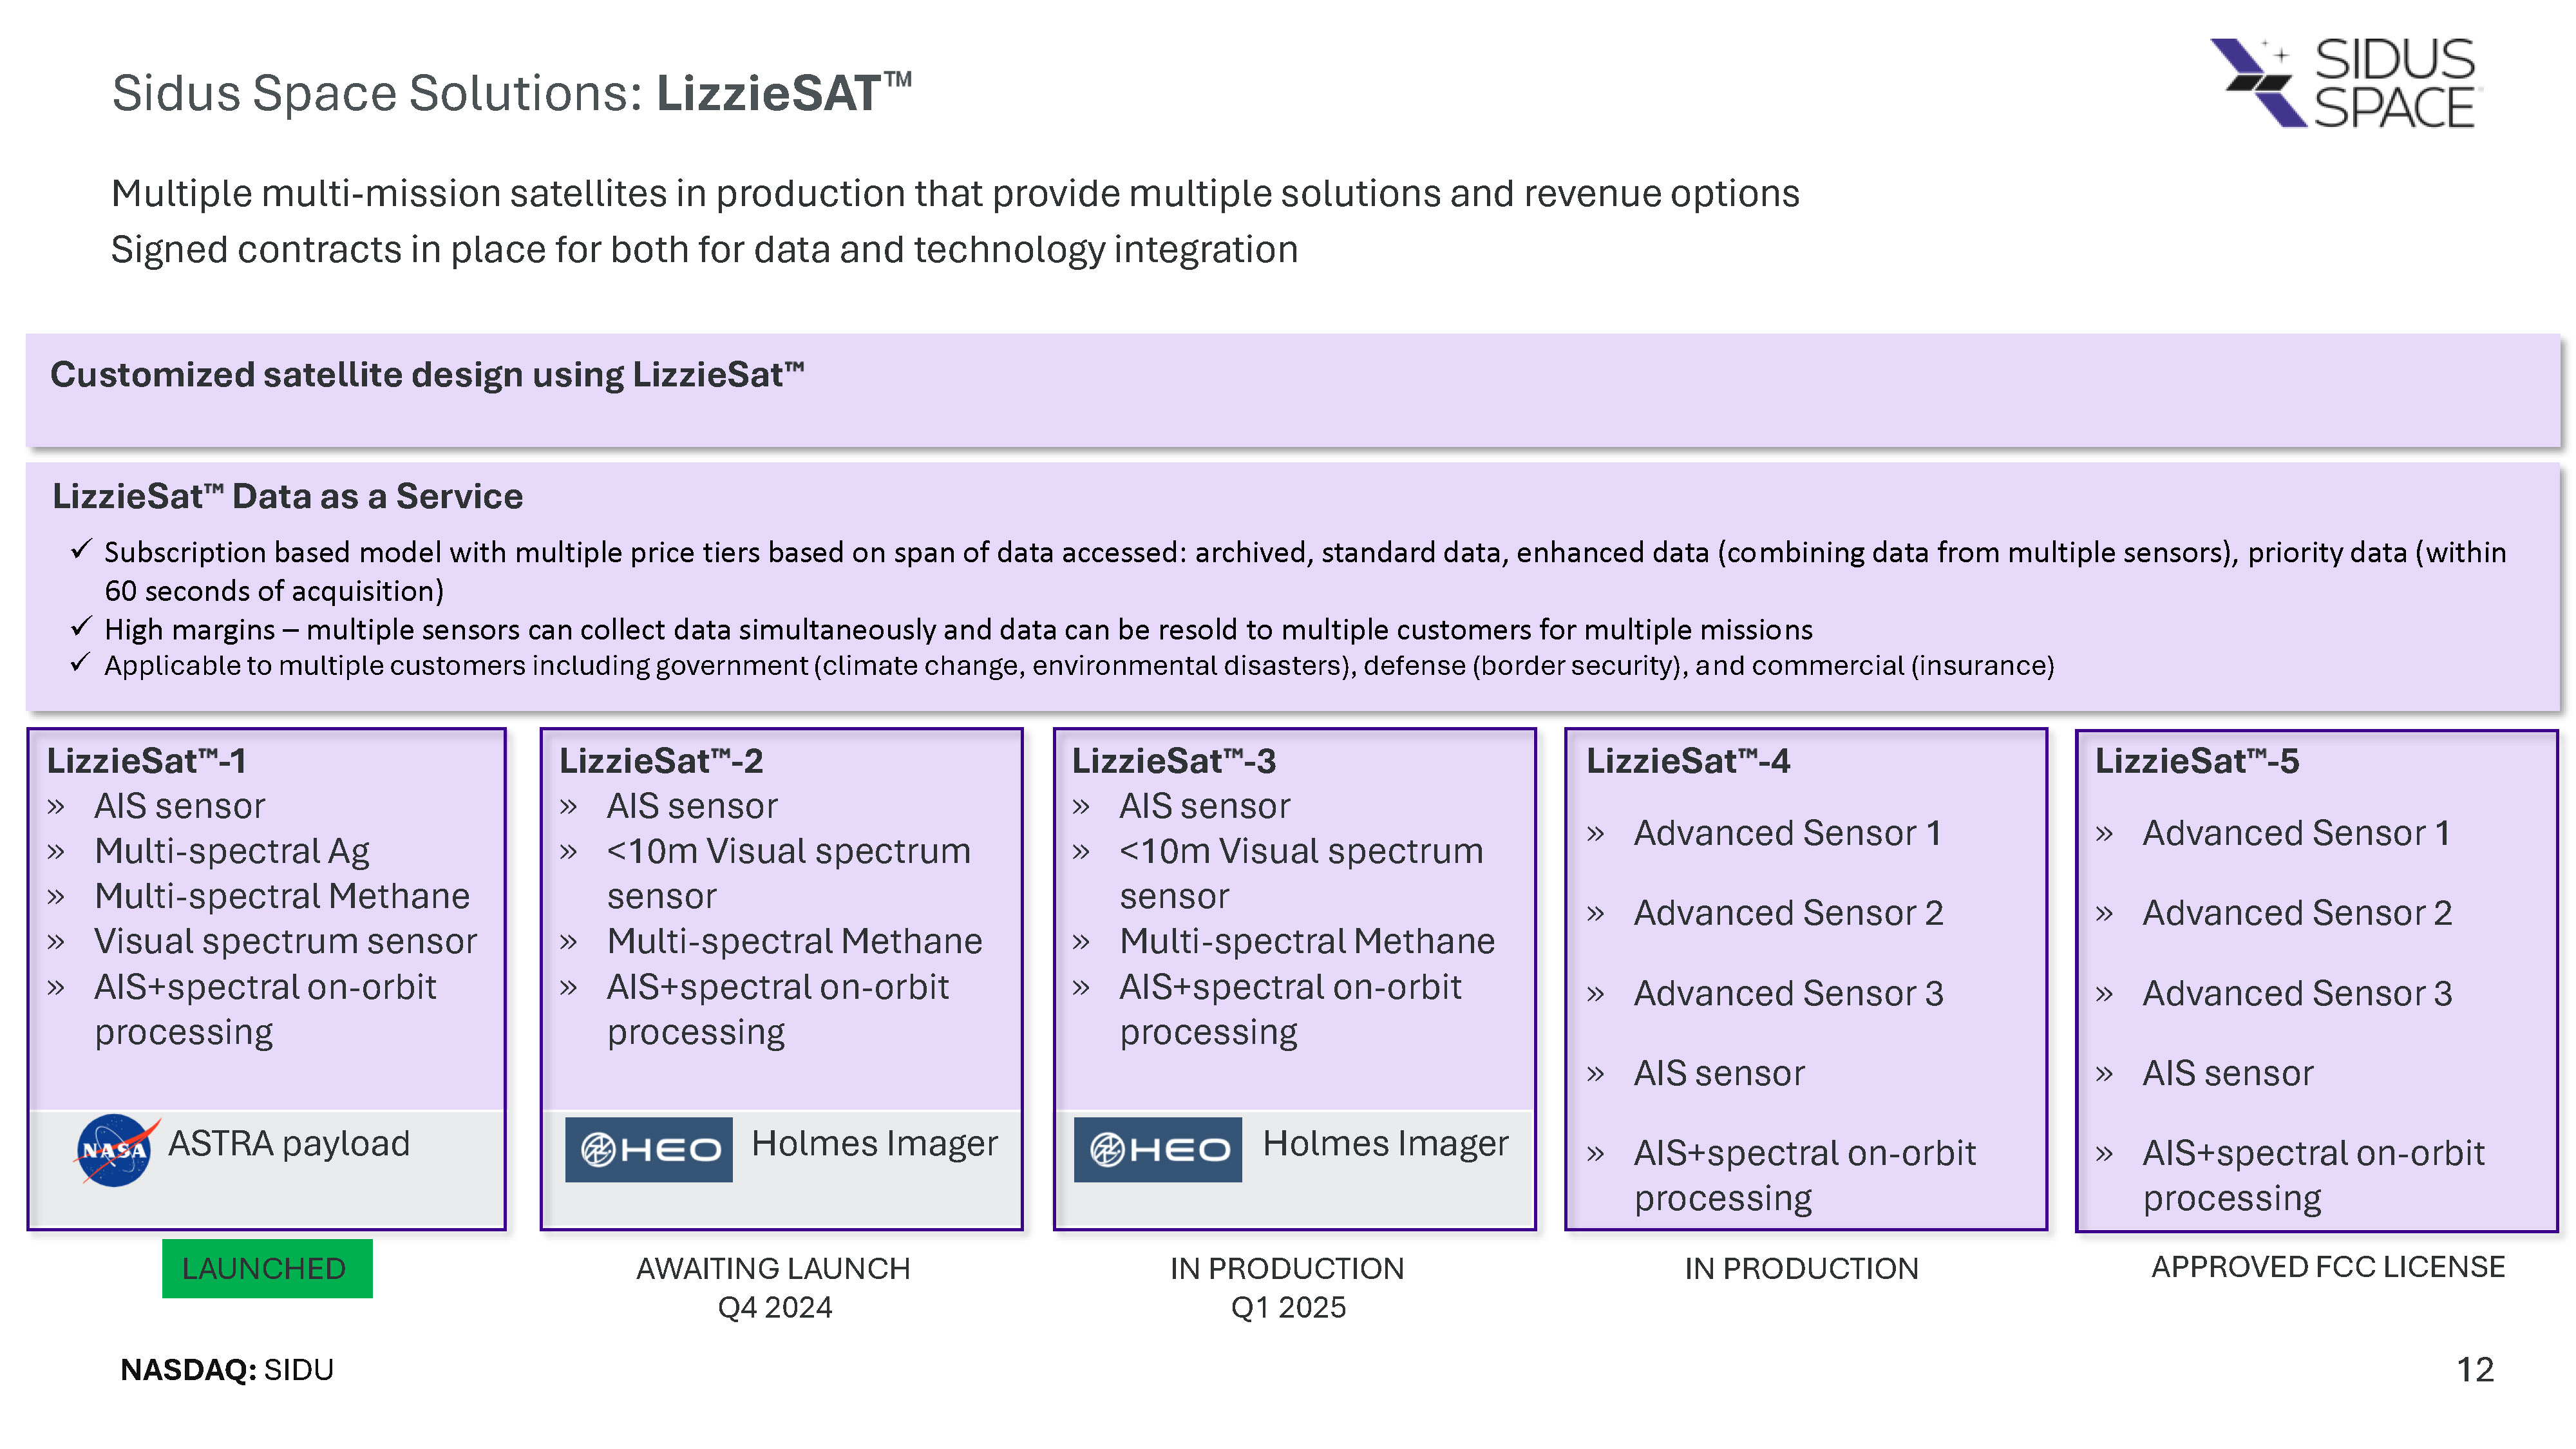Click the High margins checkmark bullet
This screenshot has width=2576, height=1449.
click(81, 628)
